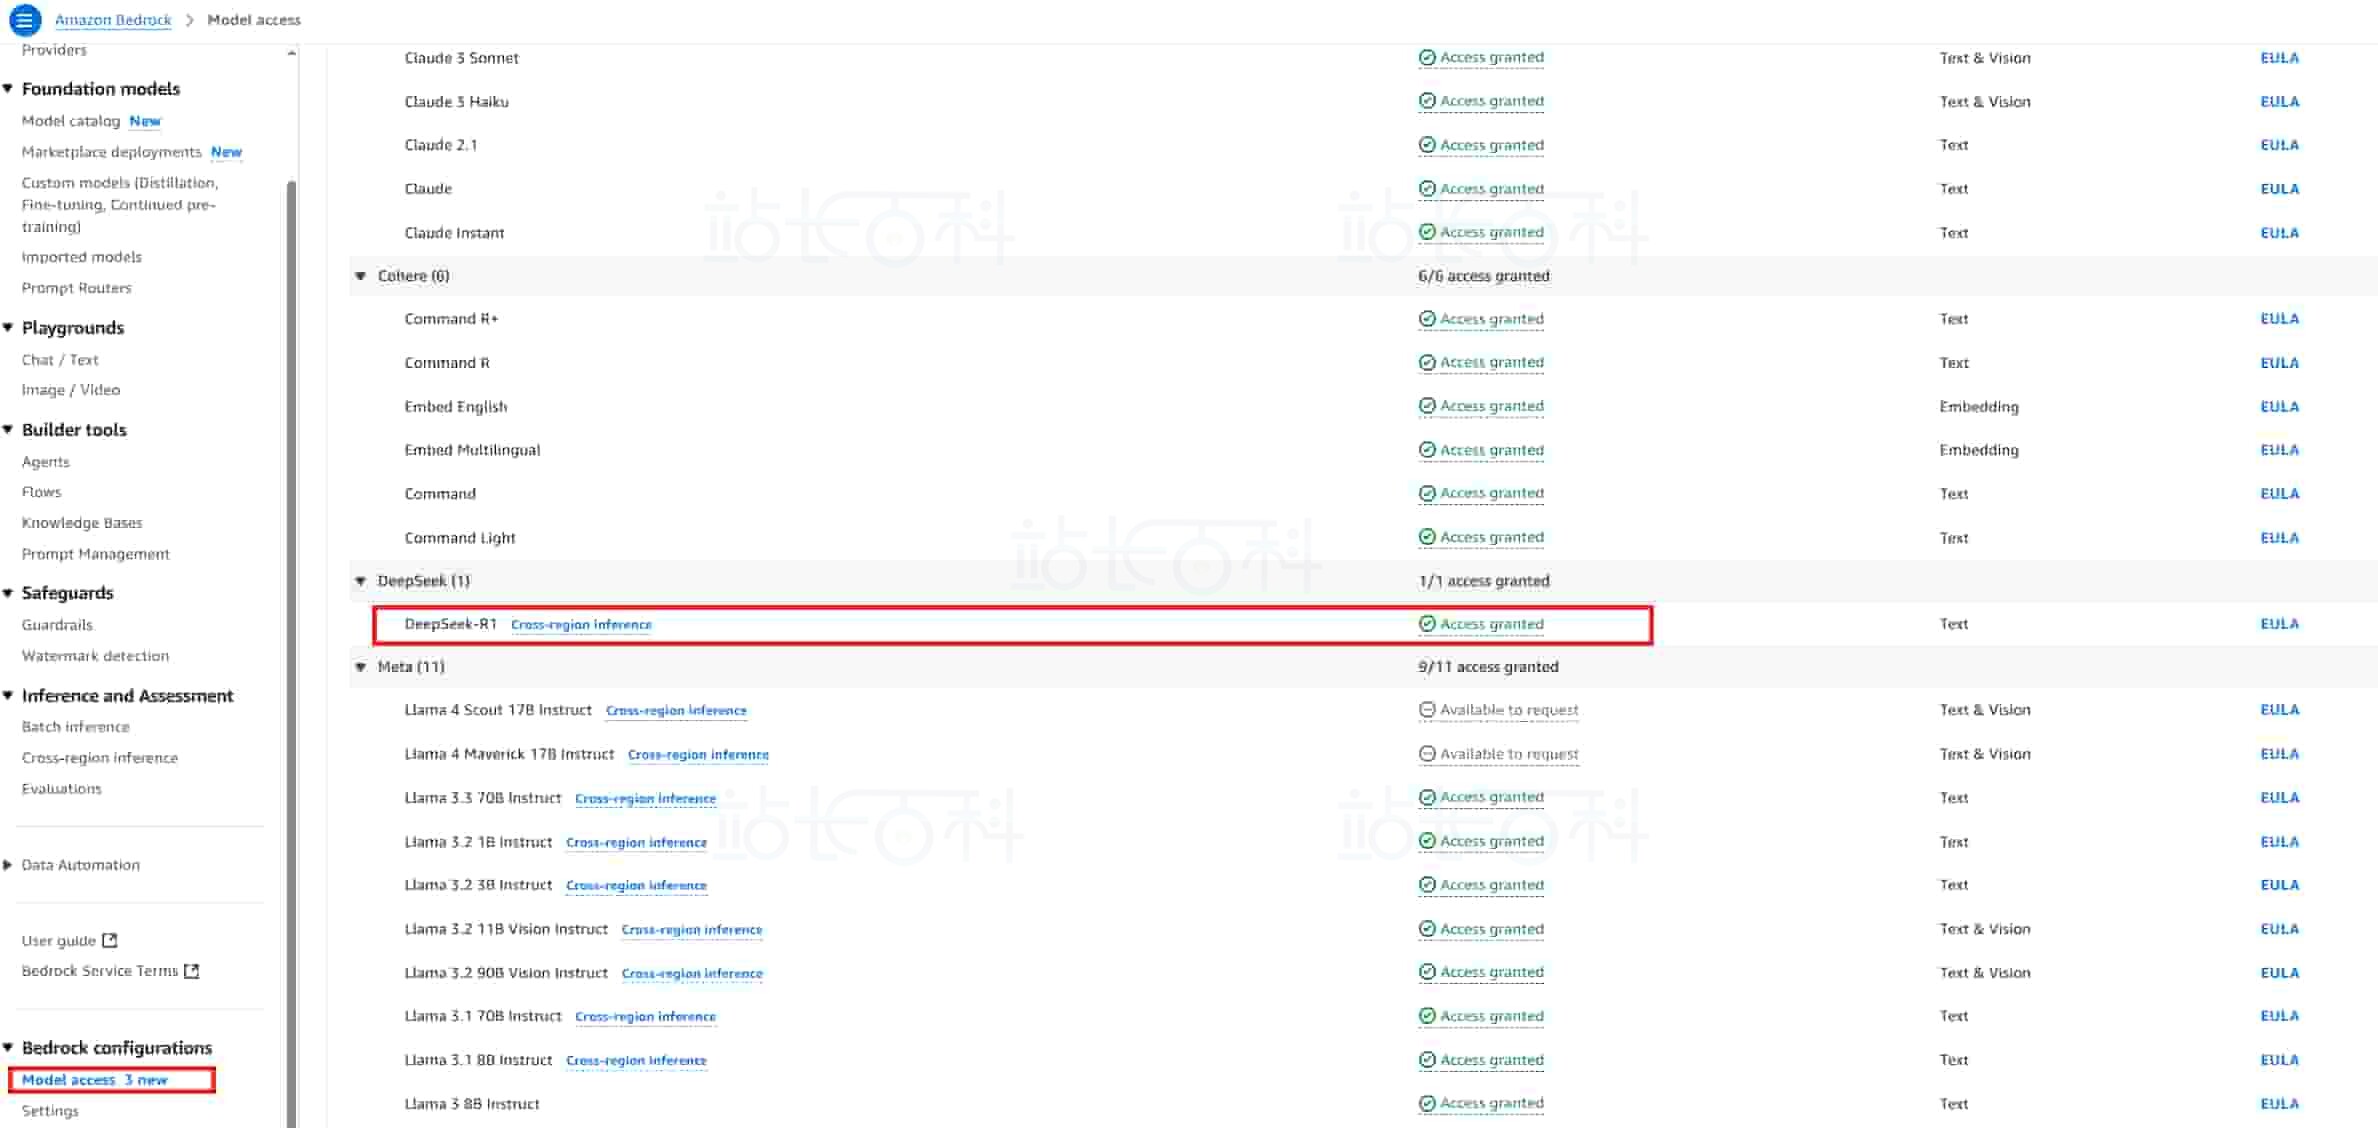Click Bedrock Service Terms external link icon
This screenshot has height=1128, width=2378.
click(x=192, y=970)
